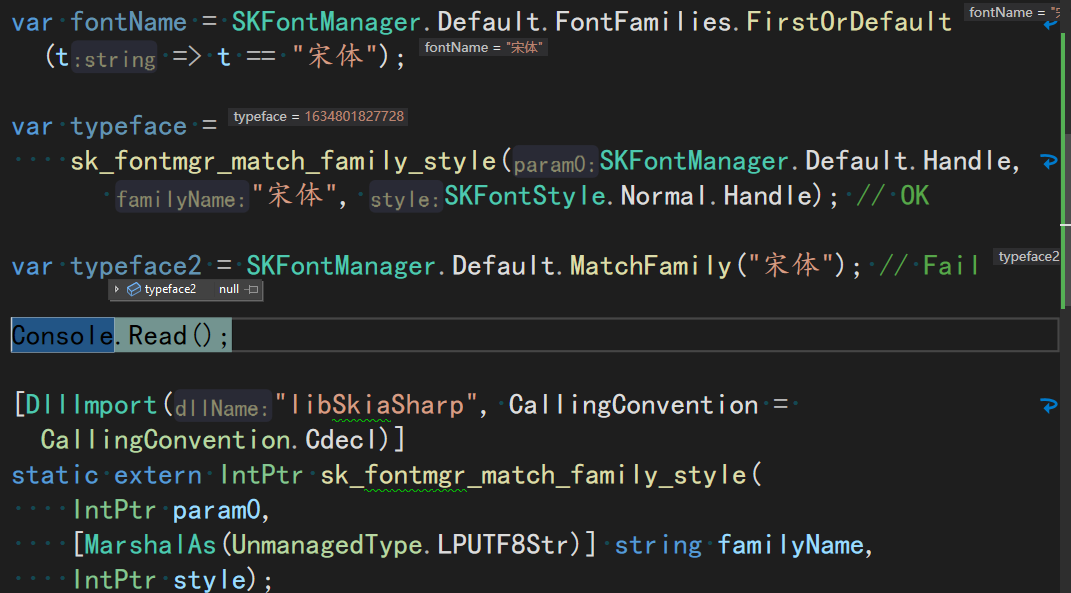Click the blue object icon beside typeface2
1071x593 pixels.
134,289
